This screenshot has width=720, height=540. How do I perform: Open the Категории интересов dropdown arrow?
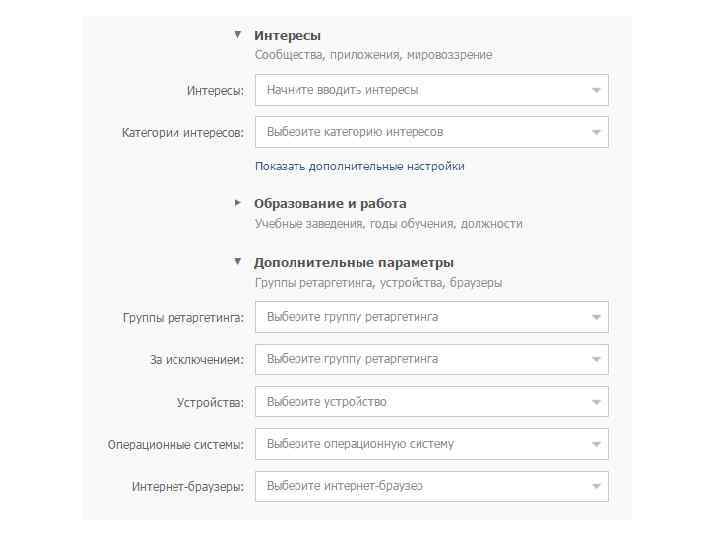pyautogui.click(x=596, y=132)
